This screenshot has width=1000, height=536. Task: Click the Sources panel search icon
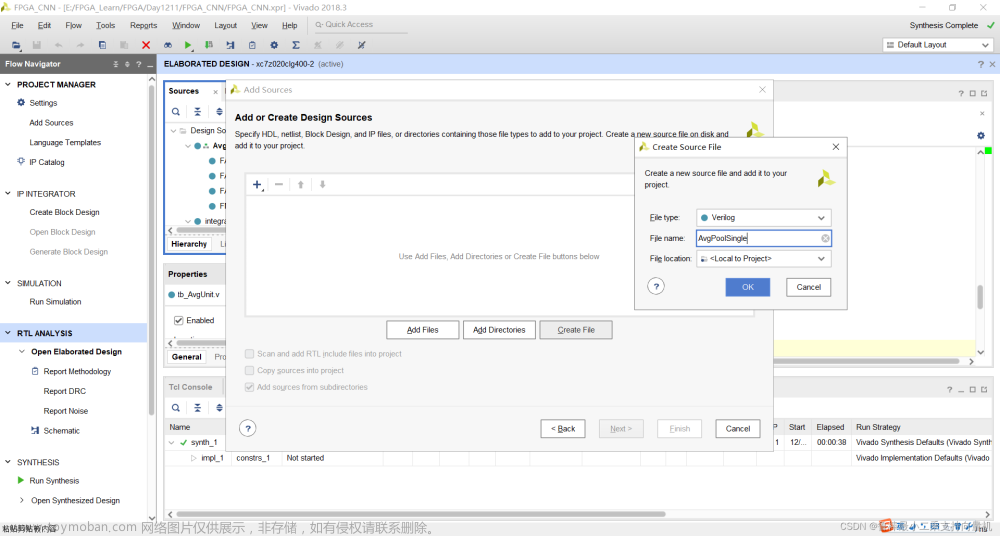click(x=175, y=112)
